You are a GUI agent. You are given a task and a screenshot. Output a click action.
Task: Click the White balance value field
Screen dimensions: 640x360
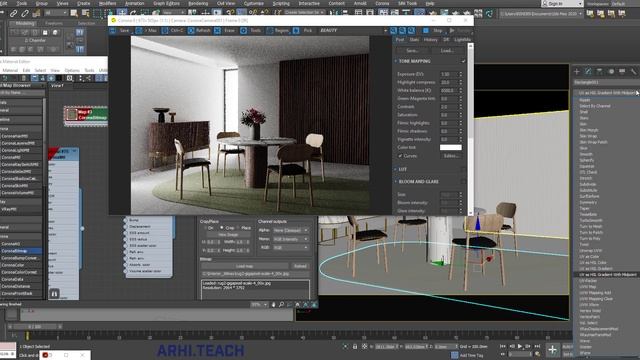(x=449, y=91)
